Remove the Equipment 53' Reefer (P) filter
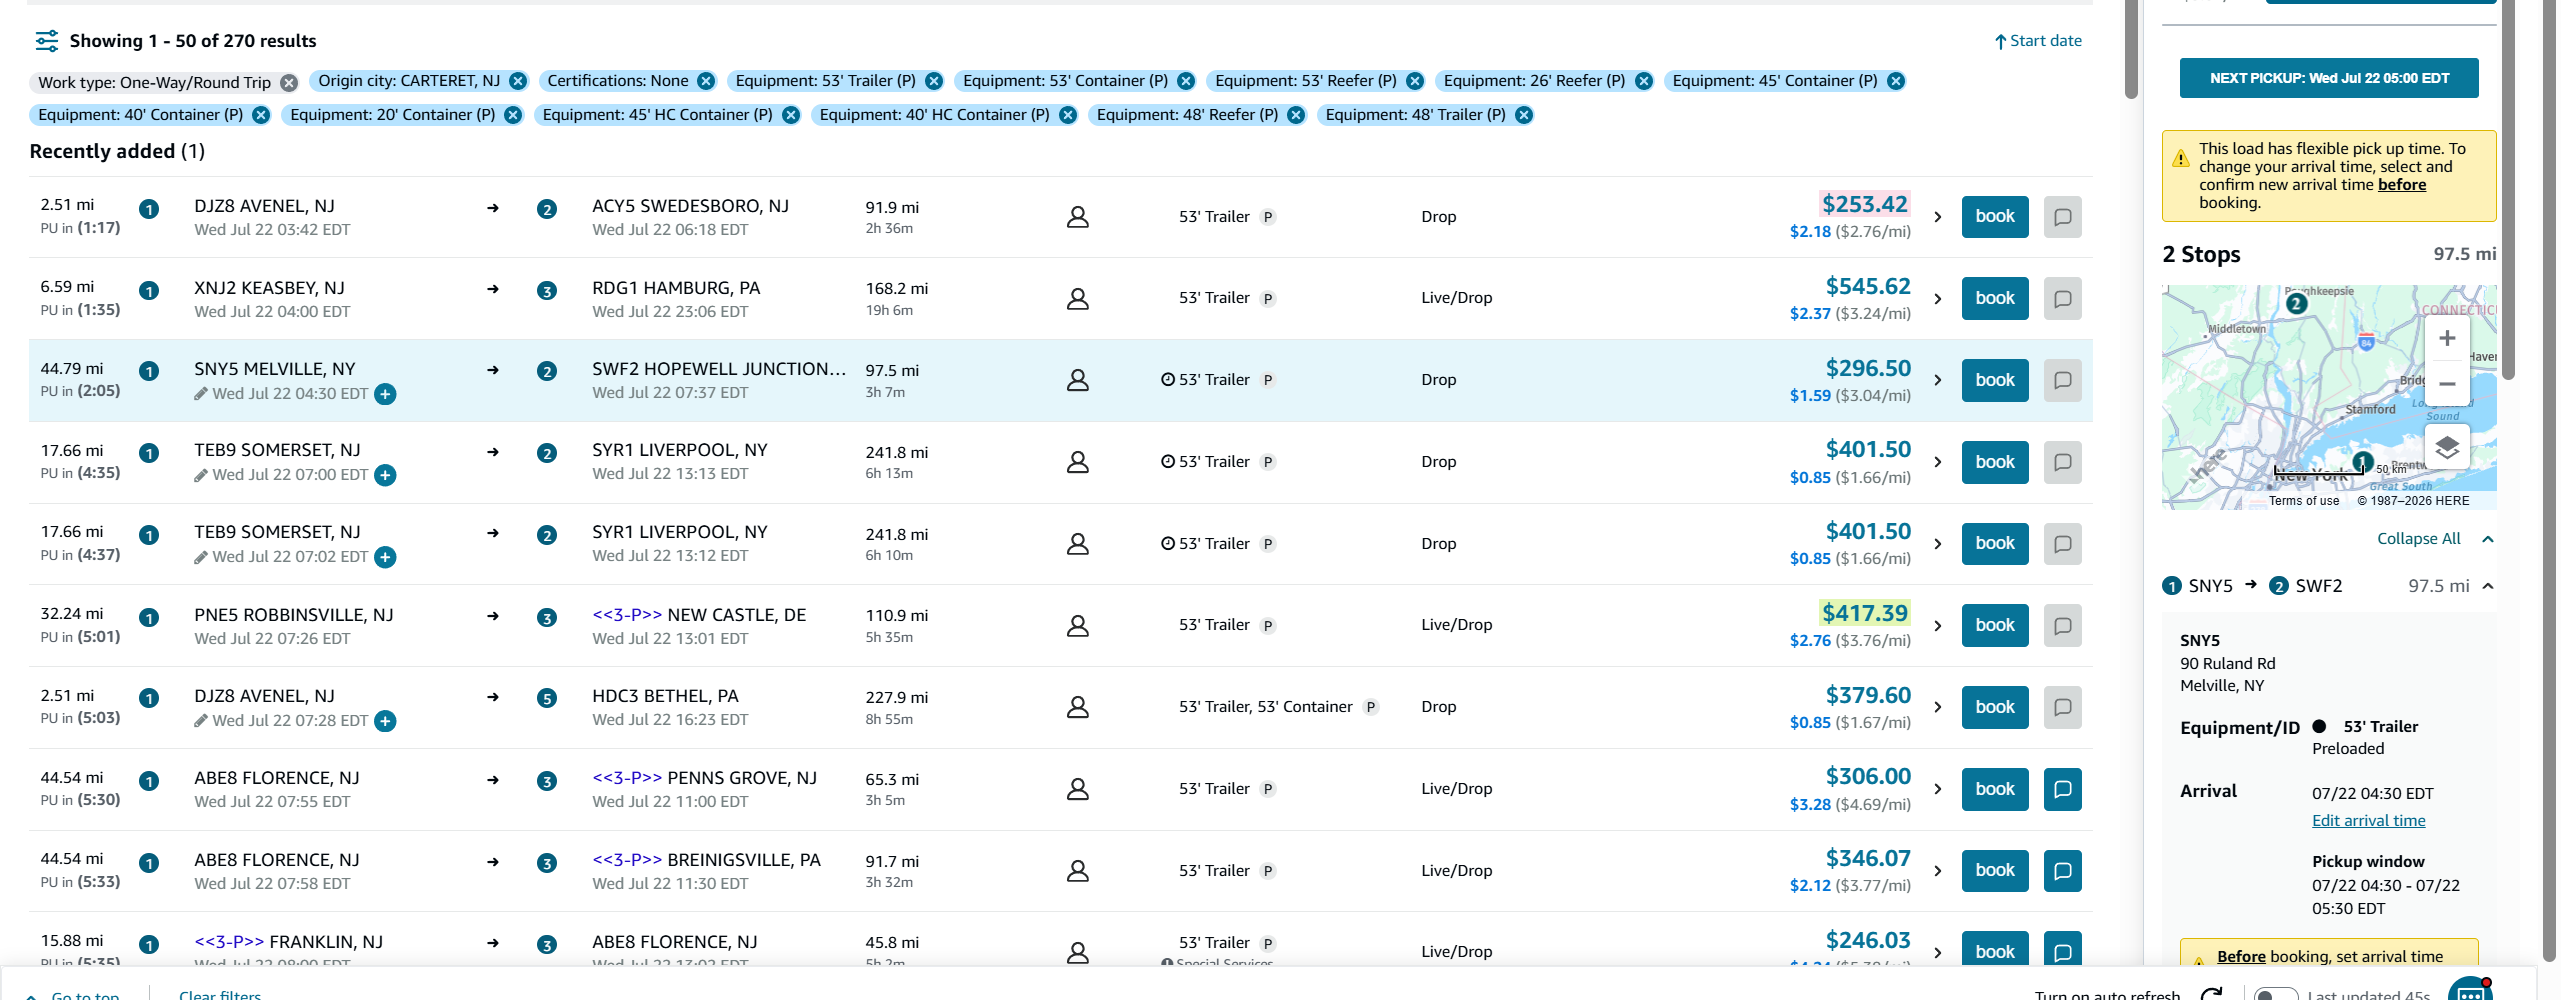This screenshot has width=2561, height=1000. pyautogui.click(x=1415, y=81)
